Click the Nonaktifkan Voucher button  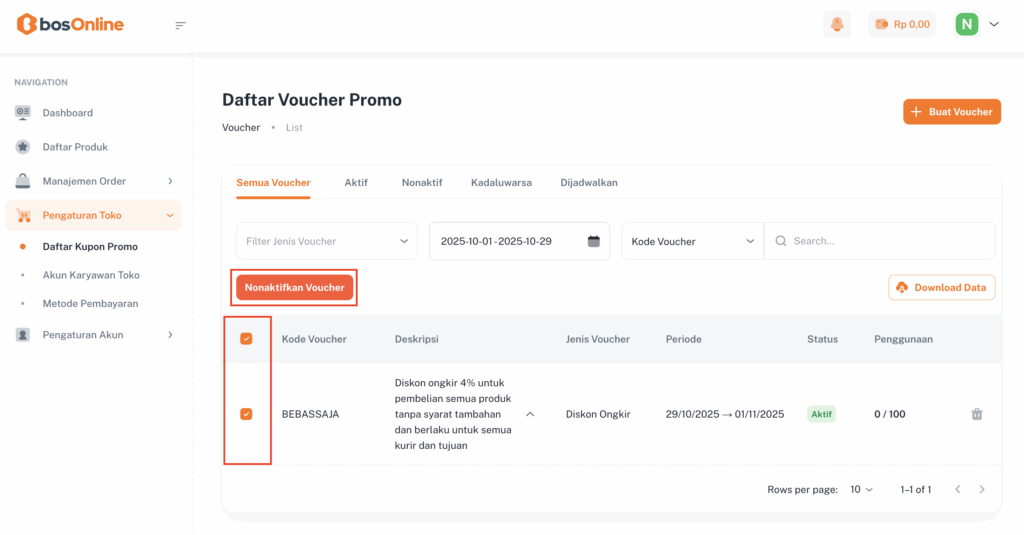tap(294, 288)
